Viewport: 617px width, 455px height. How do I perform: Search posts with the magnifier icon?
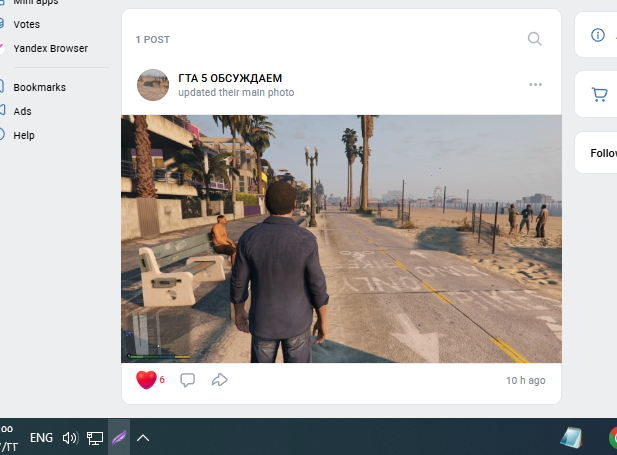pyautogui.click(x=534, y=39)
